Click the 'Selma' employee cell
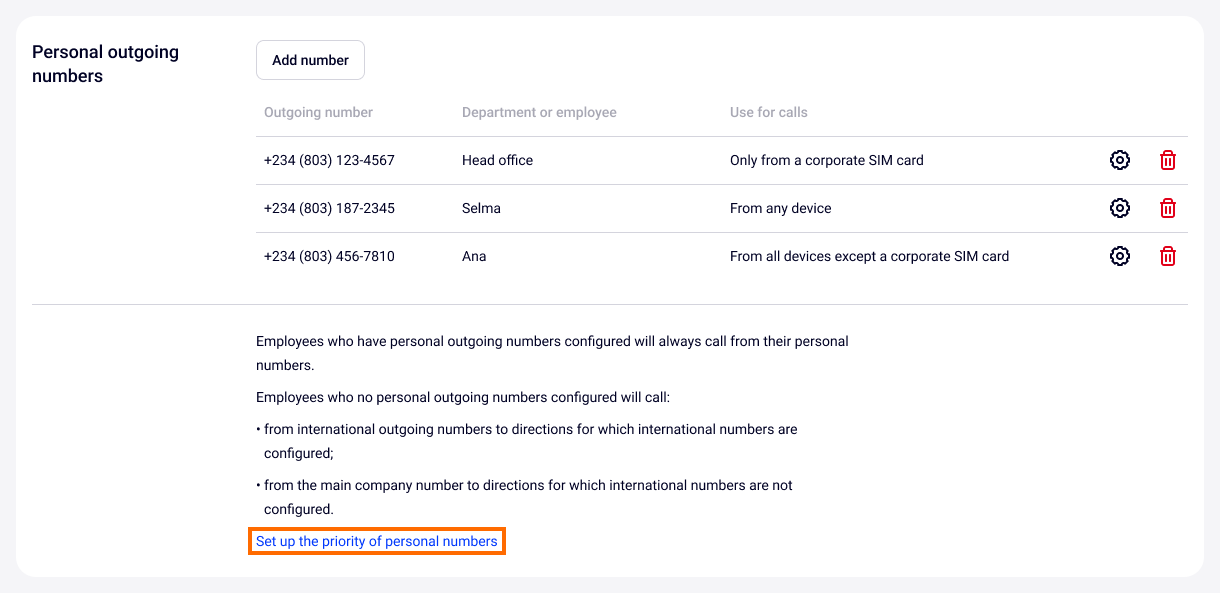The image size is (1220, 593). click(x=481, y=208)
